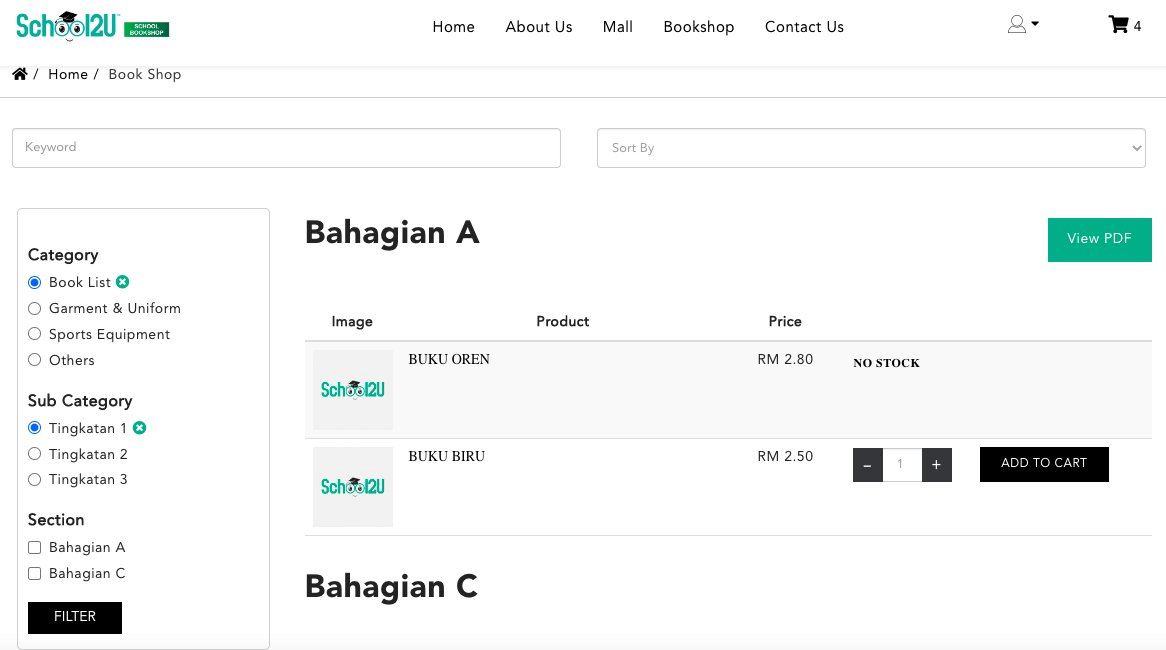Image resolution: width=1166 pixels, height=650 pixels.
Task: Open the user account menu icon
Action: tap(1022, 25)
